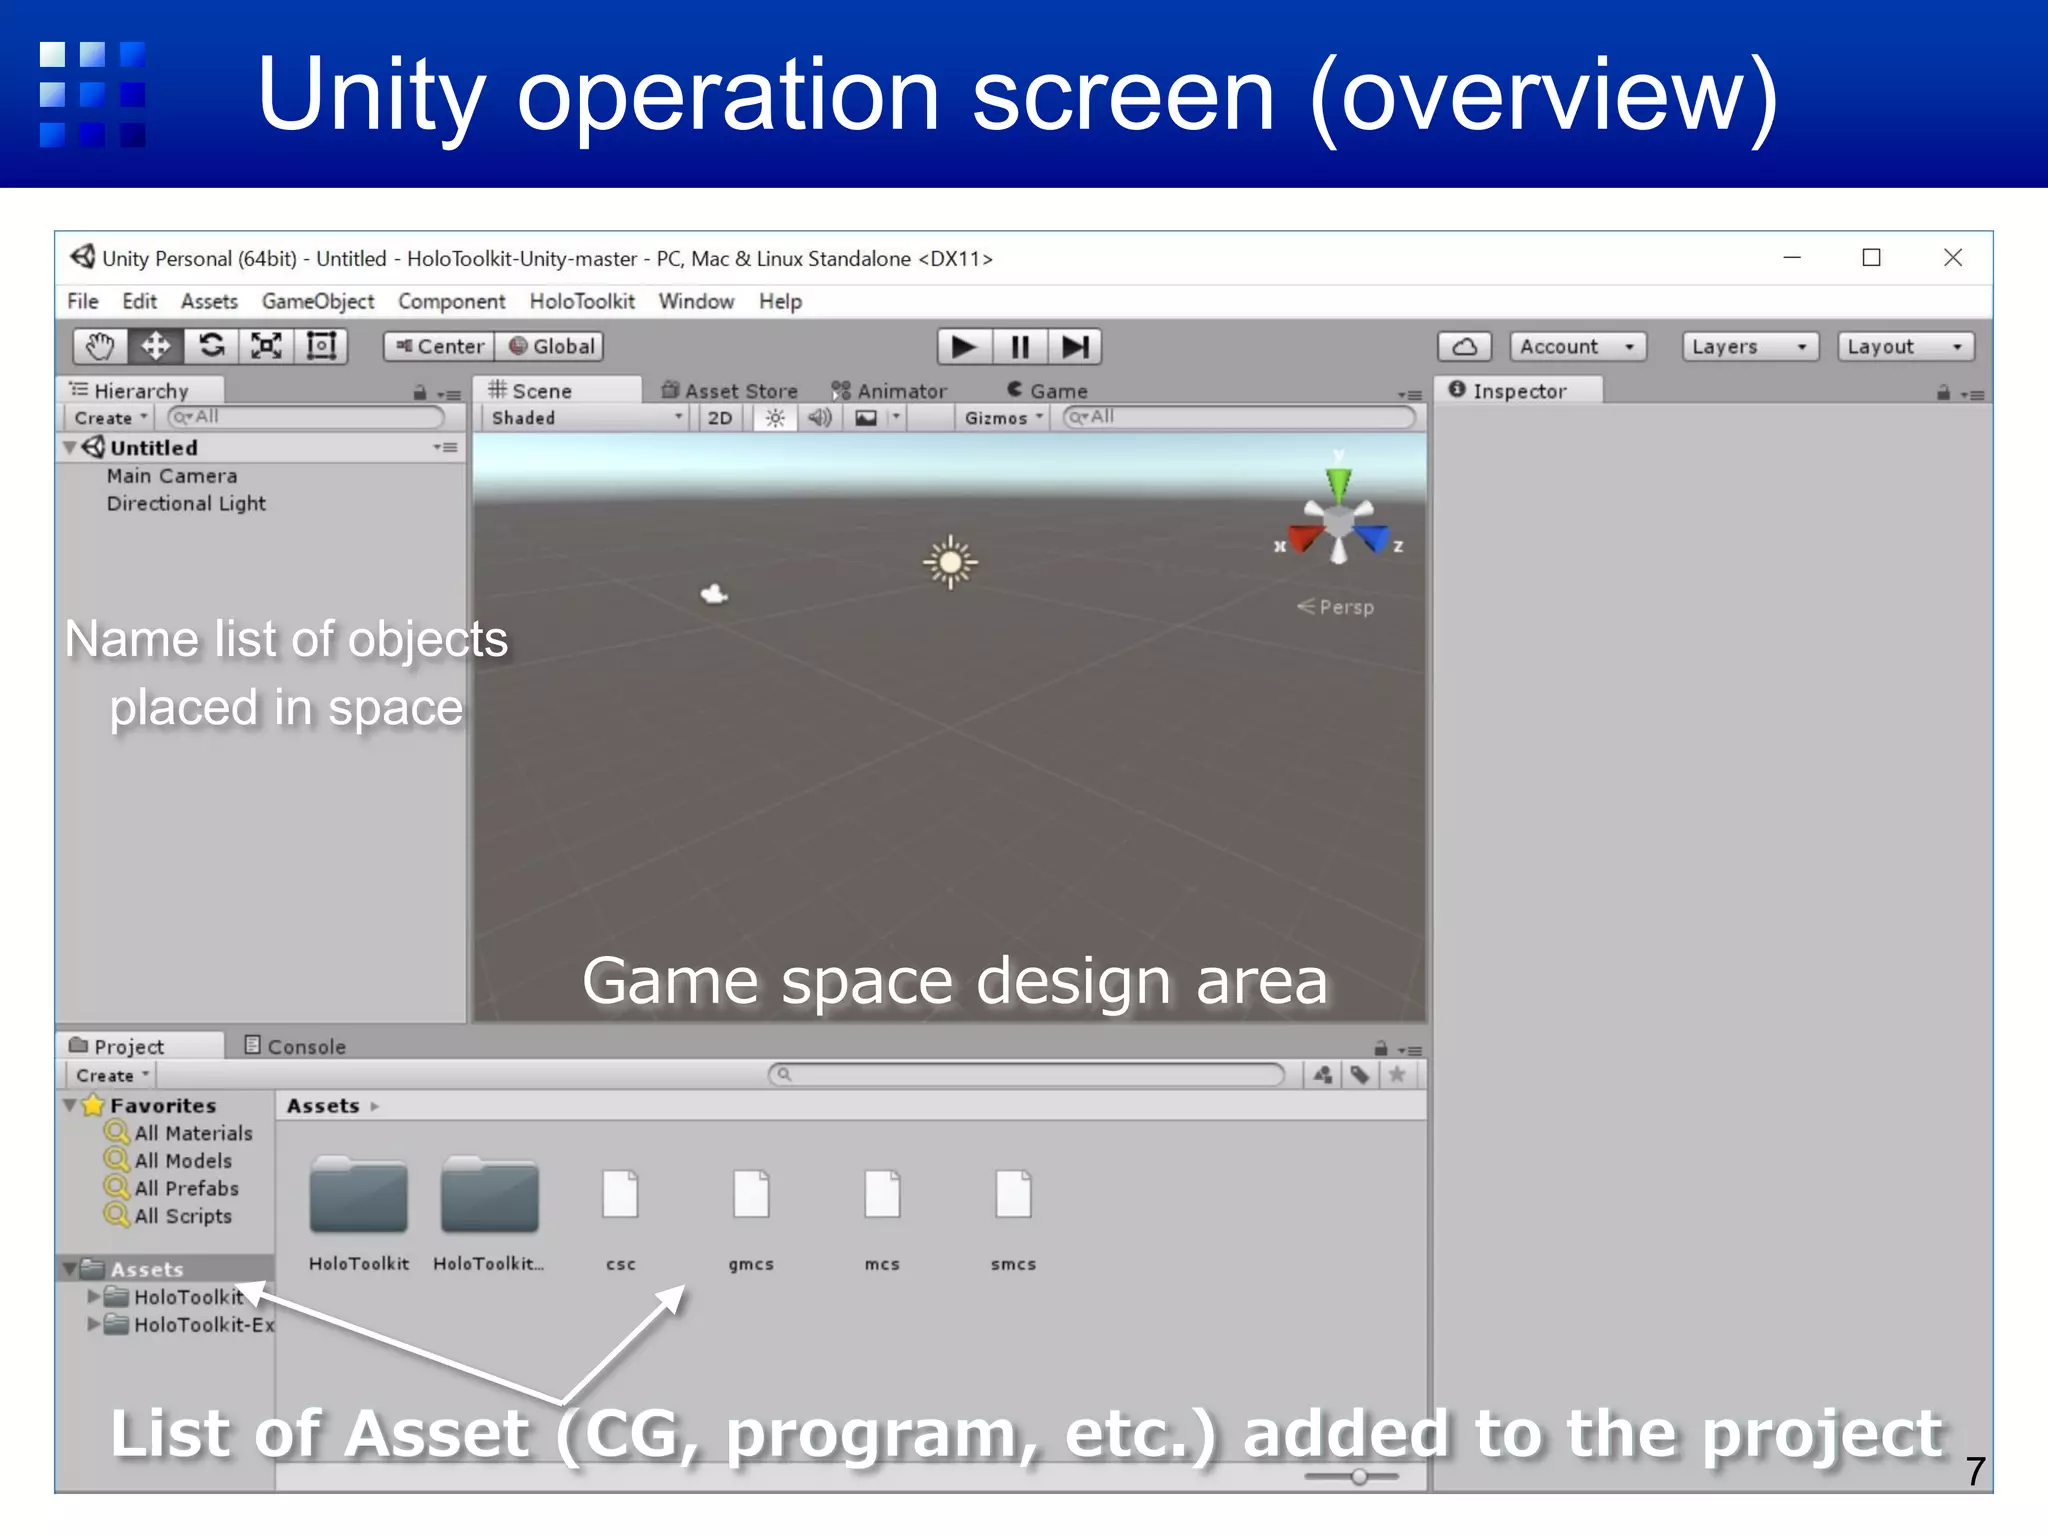Screen dimensions: 2048x1536
Task: Collapse the Untitled scene in Hierarchy
Action: pos(70,448)
